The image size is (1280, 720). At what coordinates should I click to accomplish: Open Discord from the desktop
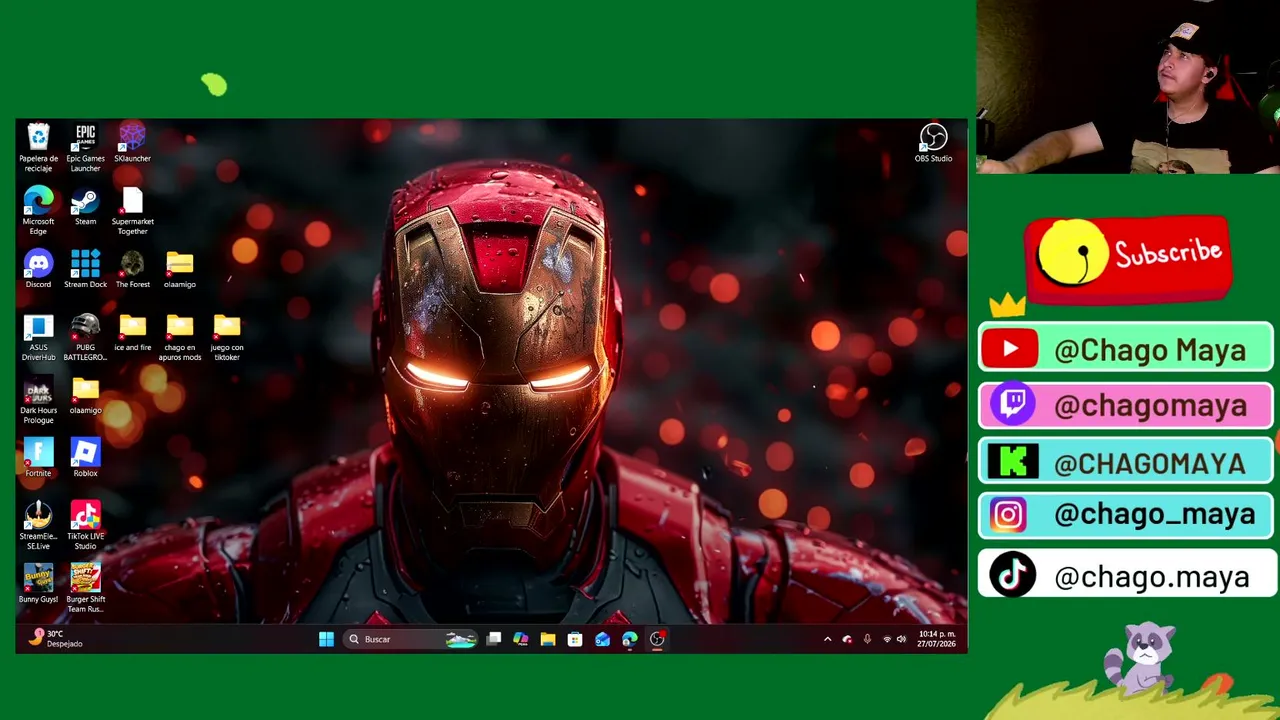38,269
